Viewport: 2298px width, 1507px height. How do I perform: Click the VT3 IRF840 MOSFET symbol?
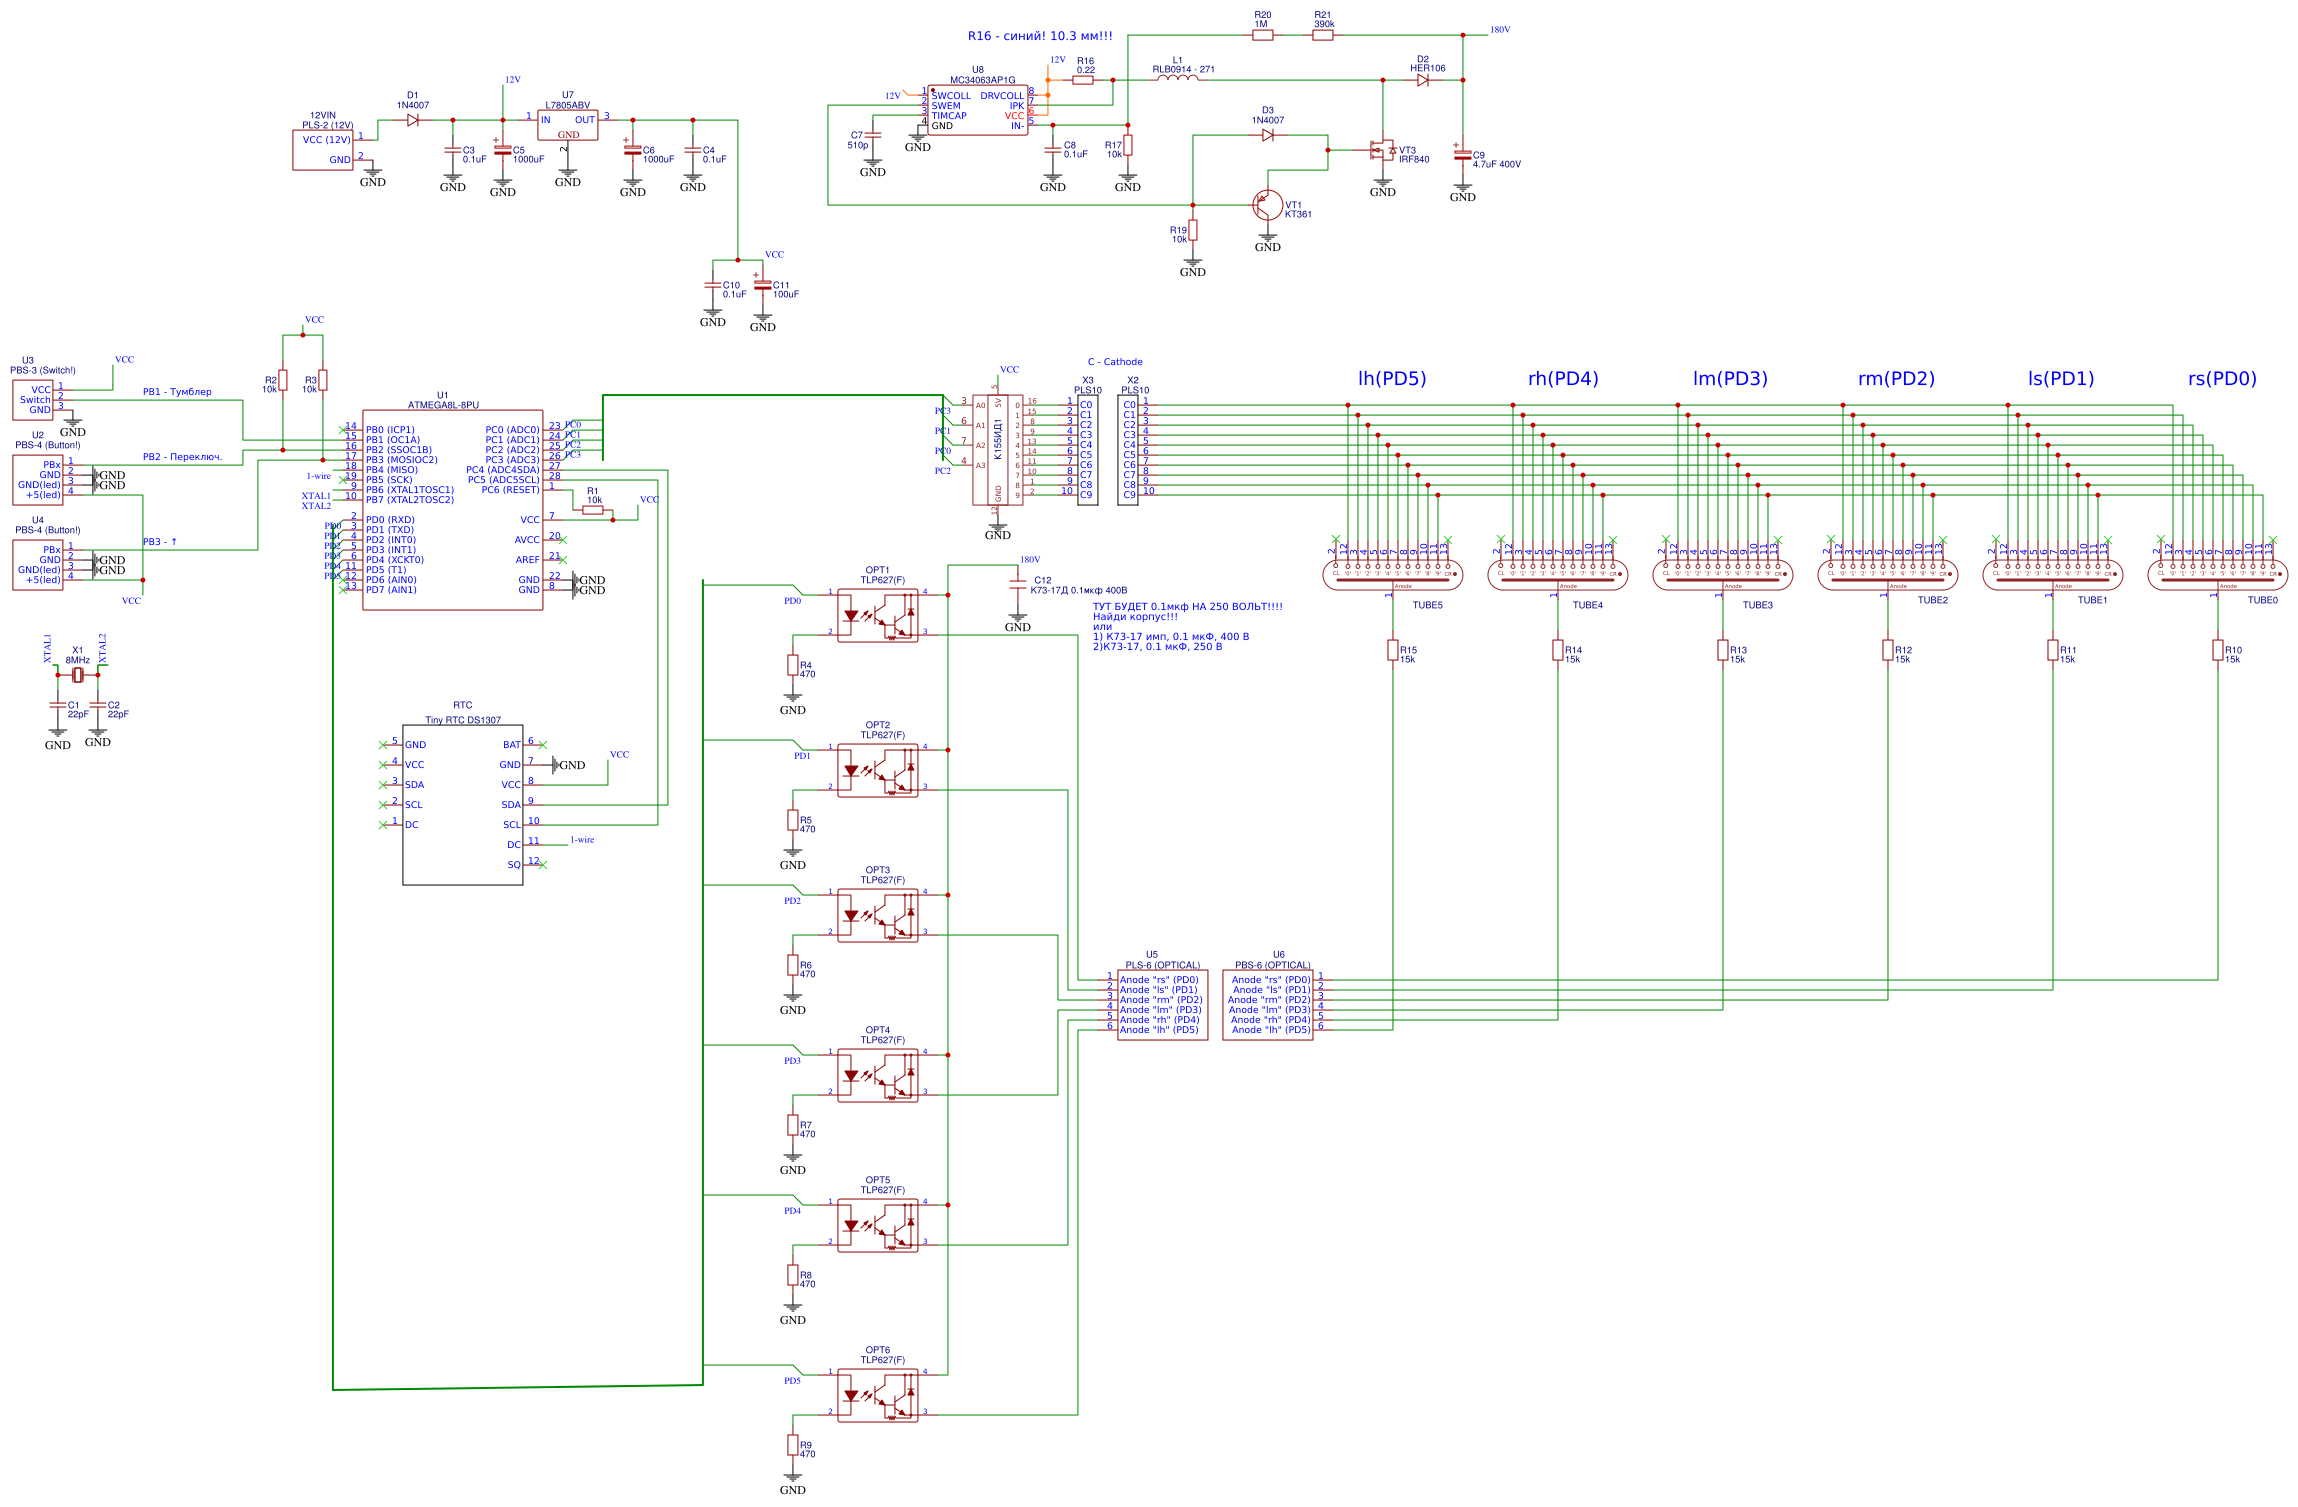1383,151
